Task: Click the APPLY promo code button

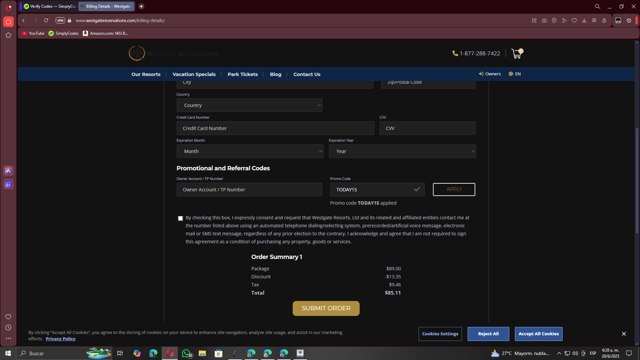Action: pos(454,189)
